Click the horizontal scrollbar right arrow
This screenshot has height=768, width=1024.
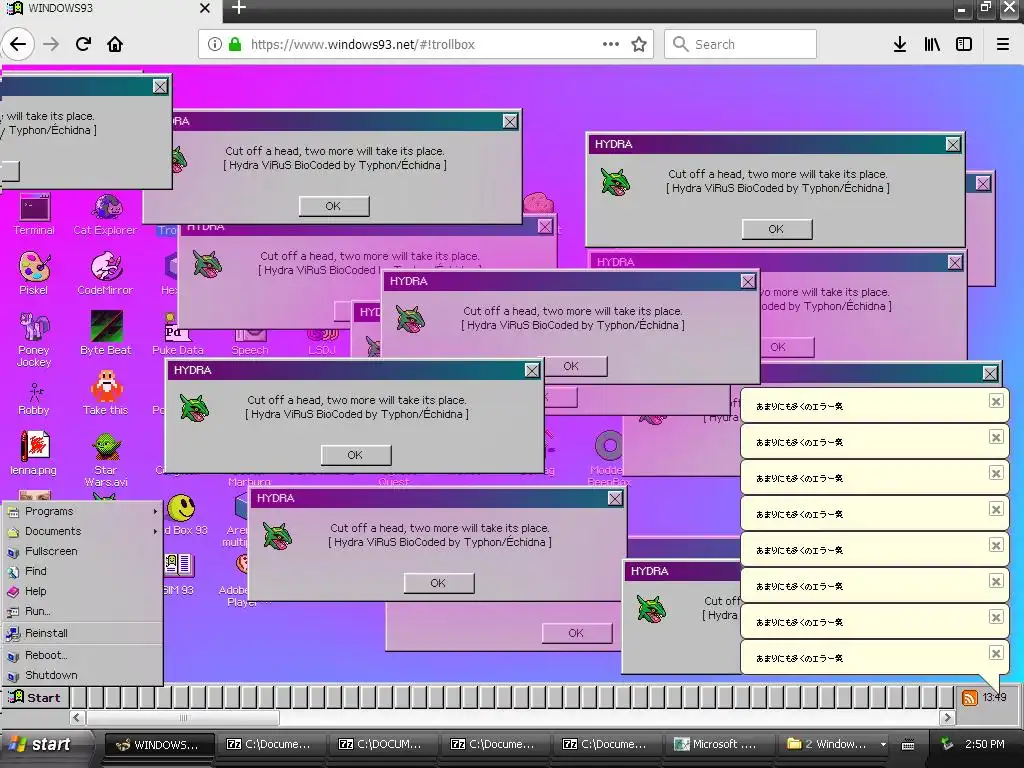(x=947, y=718)
